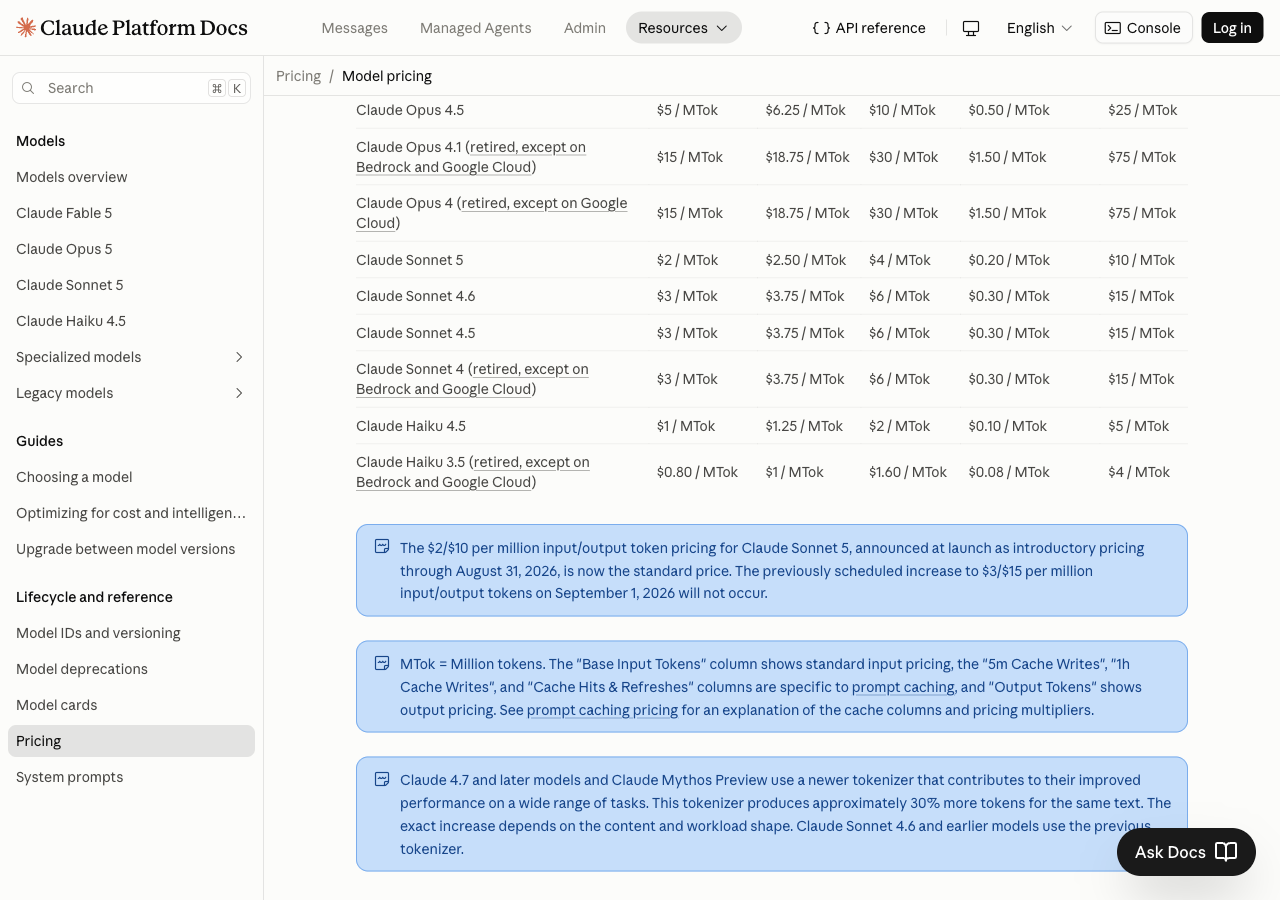Click the Log in button

pyautogui.click(x=1232, y=28)
